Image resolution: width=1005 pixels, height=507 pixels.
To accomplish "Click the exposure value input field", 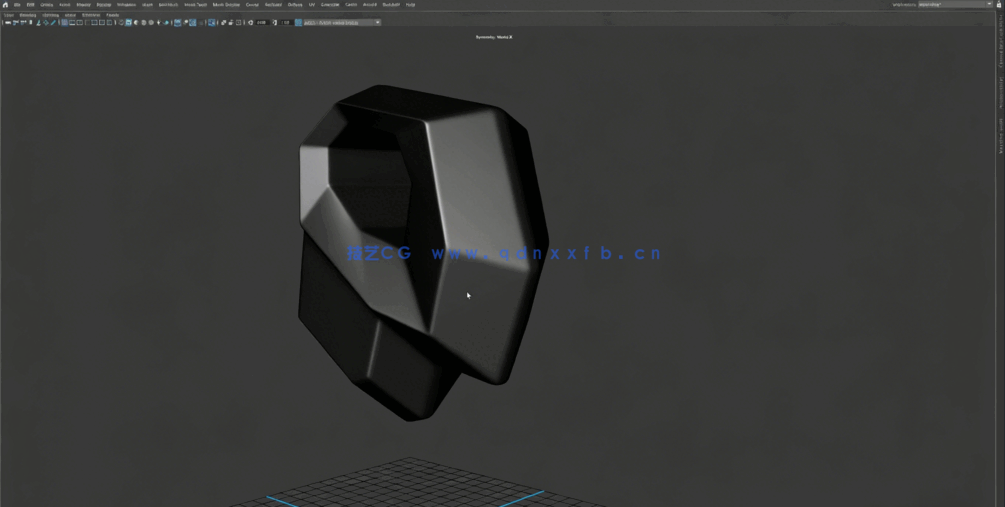I will pyautogui.click(x=261, y=22).
